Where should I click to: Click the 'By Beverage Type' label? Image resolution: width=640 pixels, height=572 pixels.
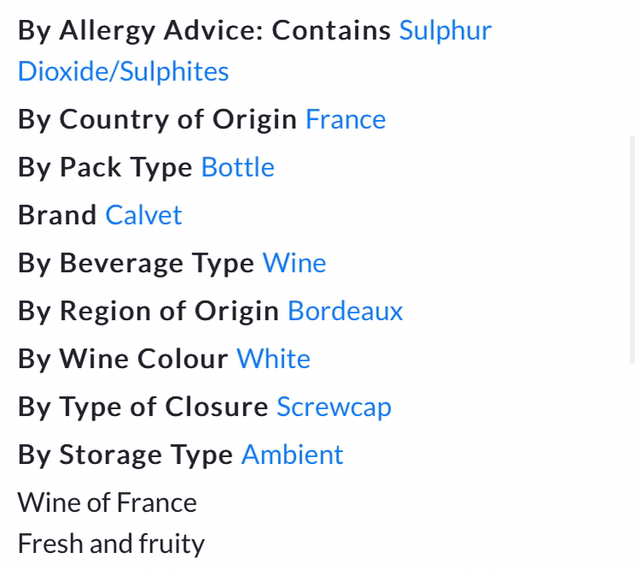coord(136,263)
